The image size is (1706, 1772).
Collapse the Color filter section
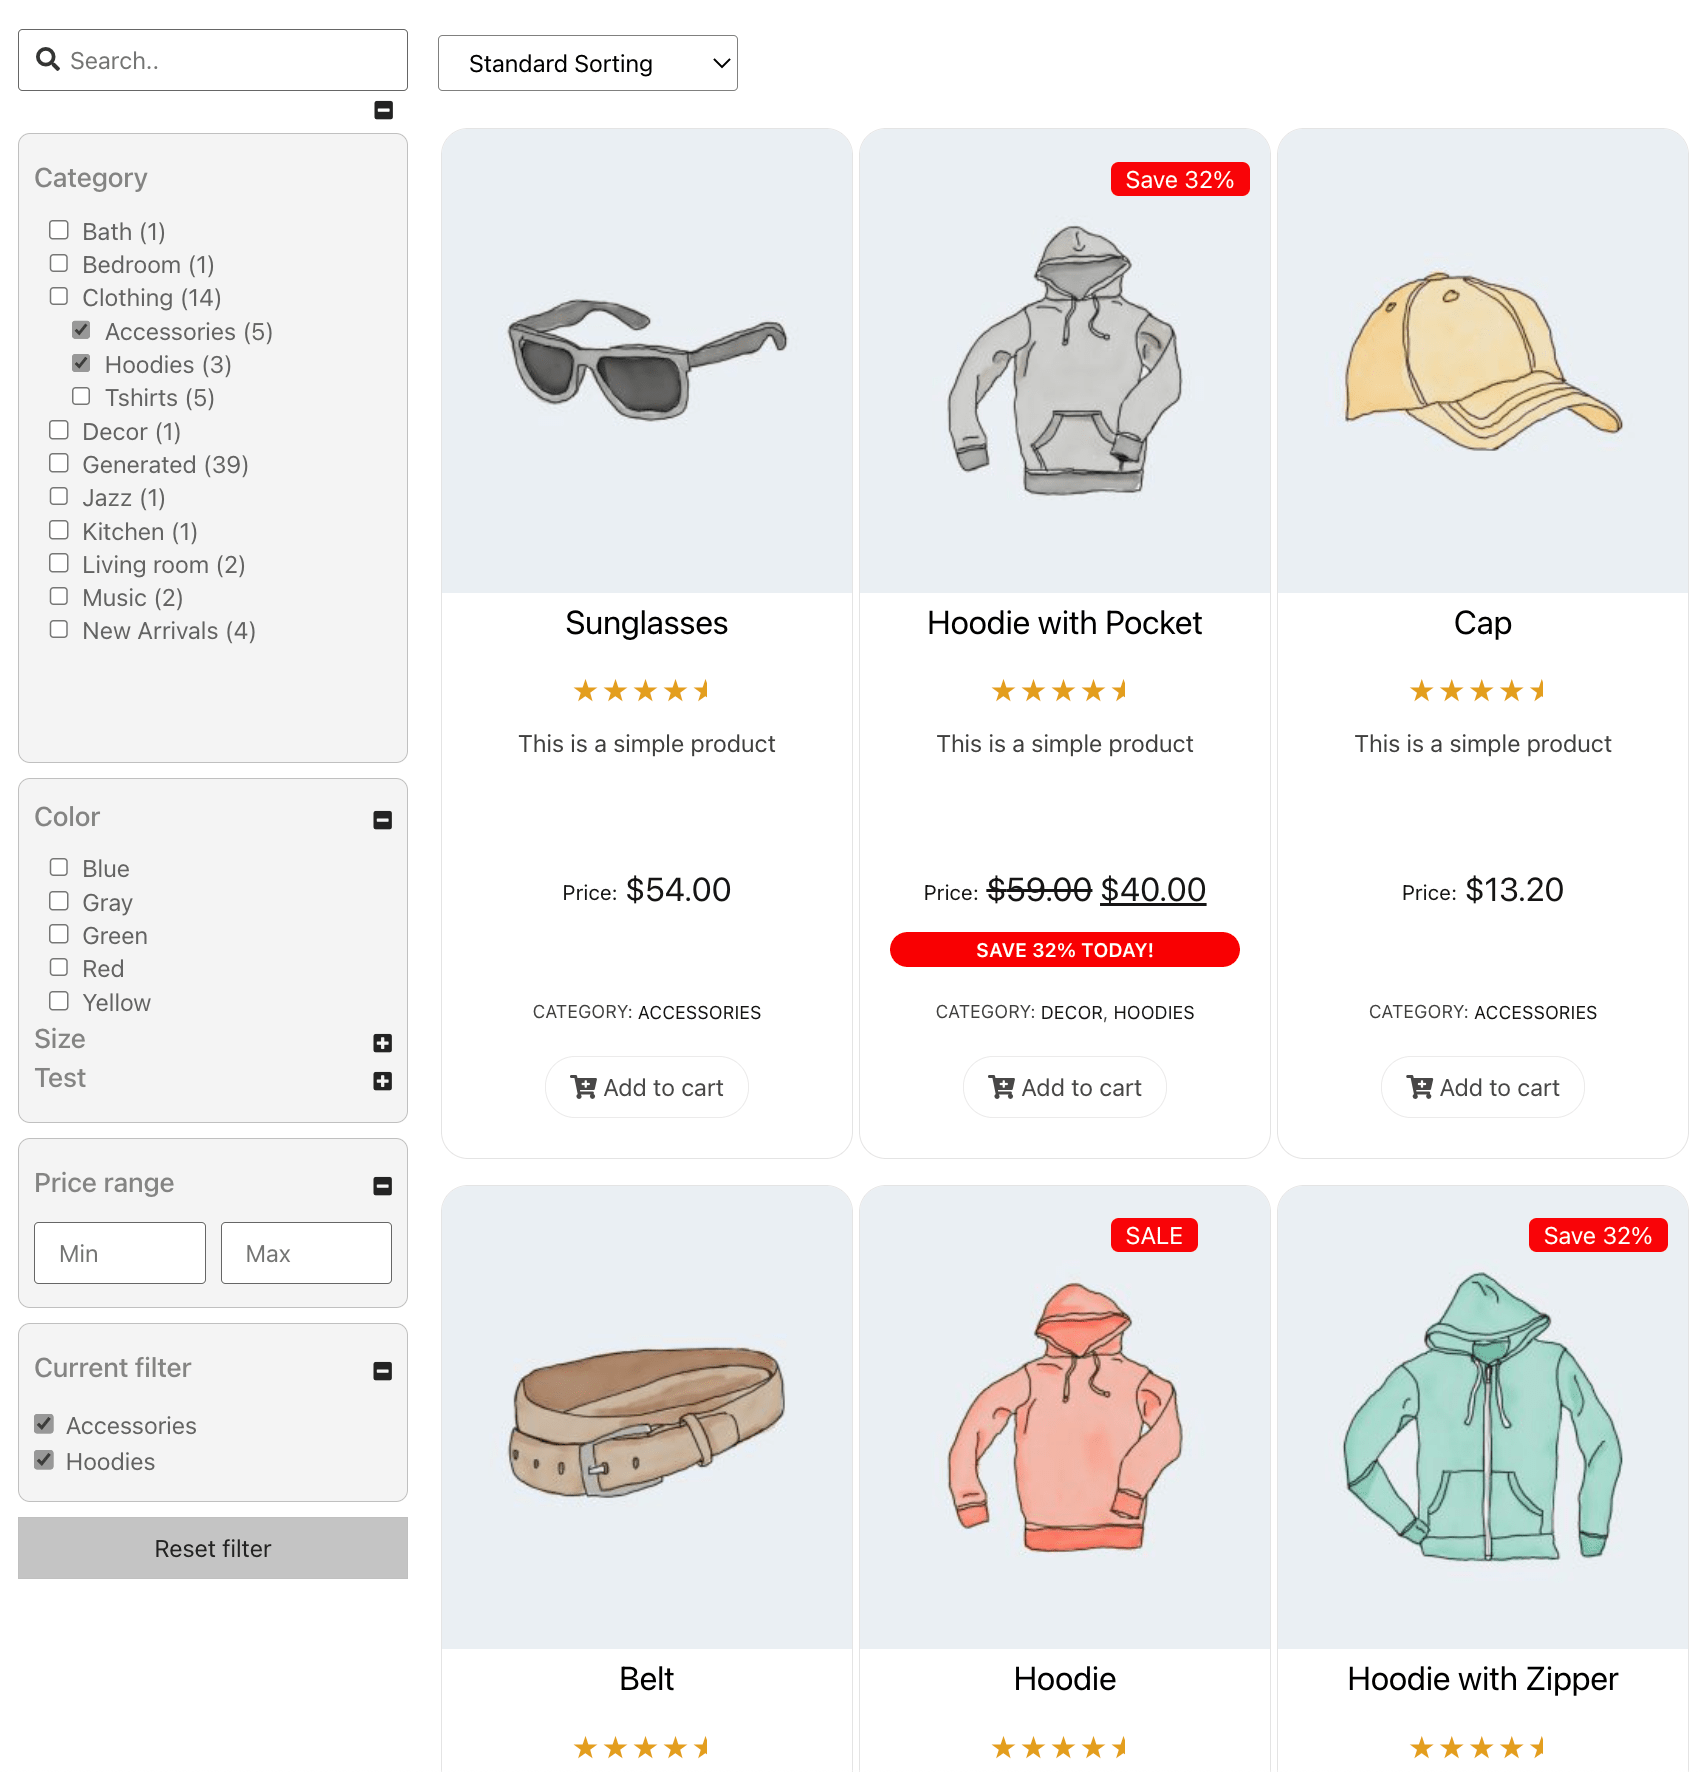382,820
